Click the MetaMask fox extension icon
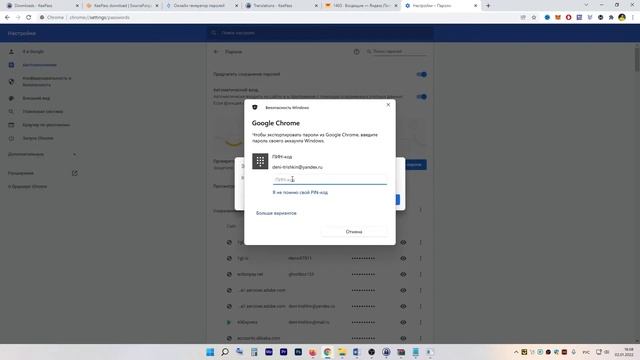The width and height of the screenshot is (640, 360). pyautogui.click(x=558, y=18)
